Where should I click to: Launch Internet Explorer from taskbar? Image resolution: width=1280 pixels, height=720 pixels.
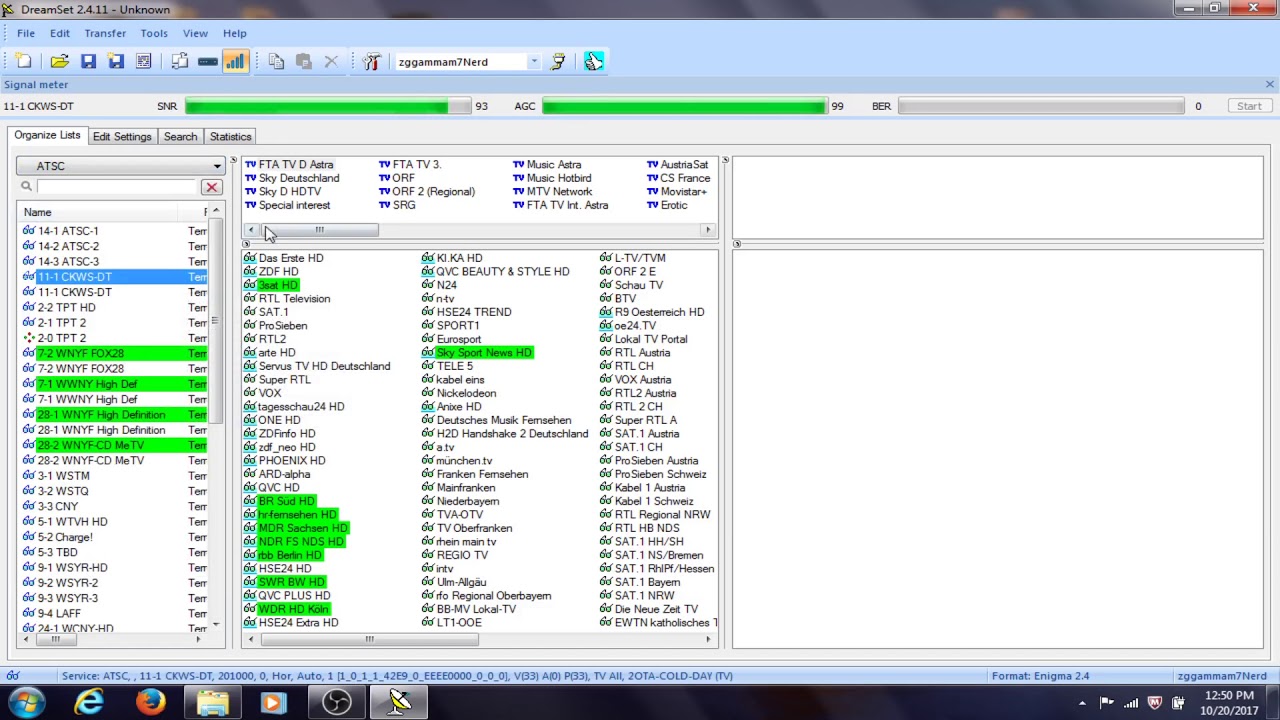[x=89, y=703]
